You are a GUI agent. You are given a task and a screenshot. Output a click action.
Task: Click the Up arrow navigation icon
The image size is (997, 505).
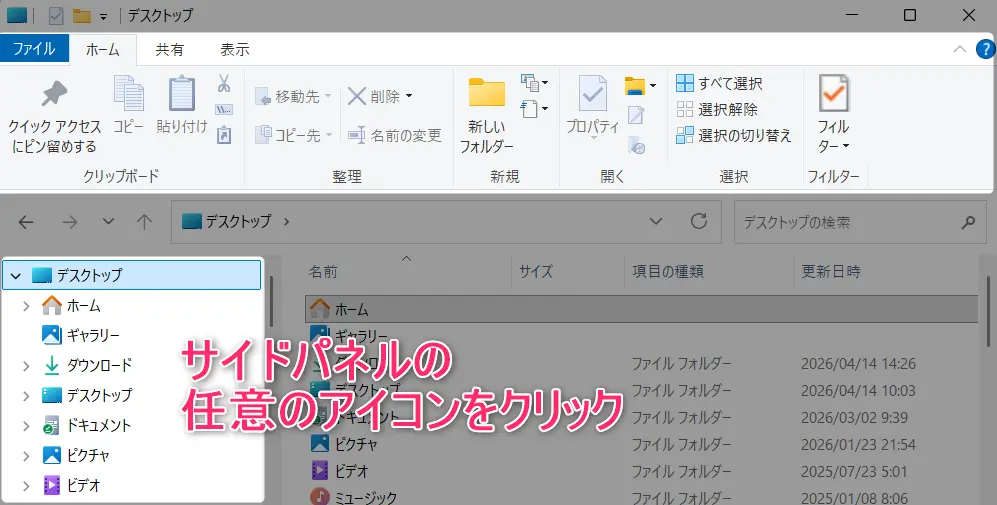(x=144, y=222)
